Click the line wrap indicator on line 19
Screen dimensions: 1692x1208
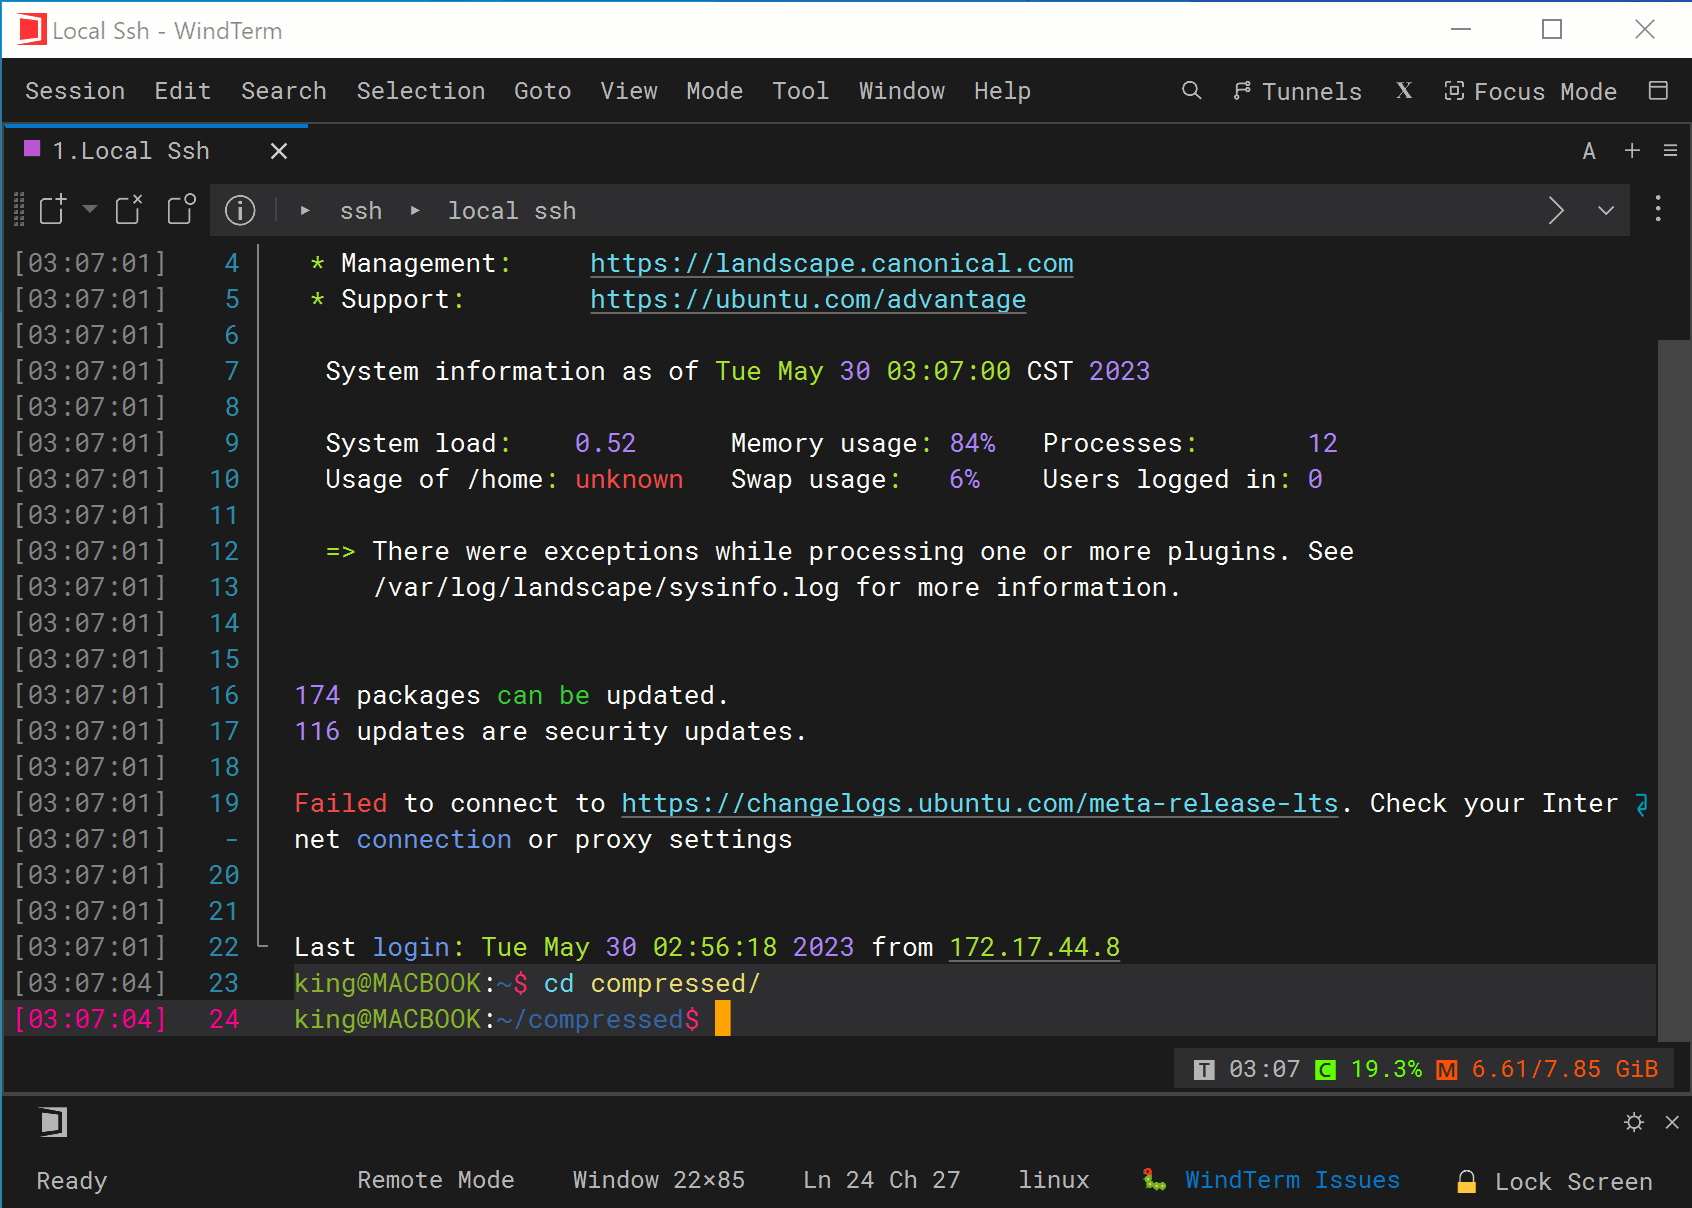pyautogui.click(x=1641, y=804)
